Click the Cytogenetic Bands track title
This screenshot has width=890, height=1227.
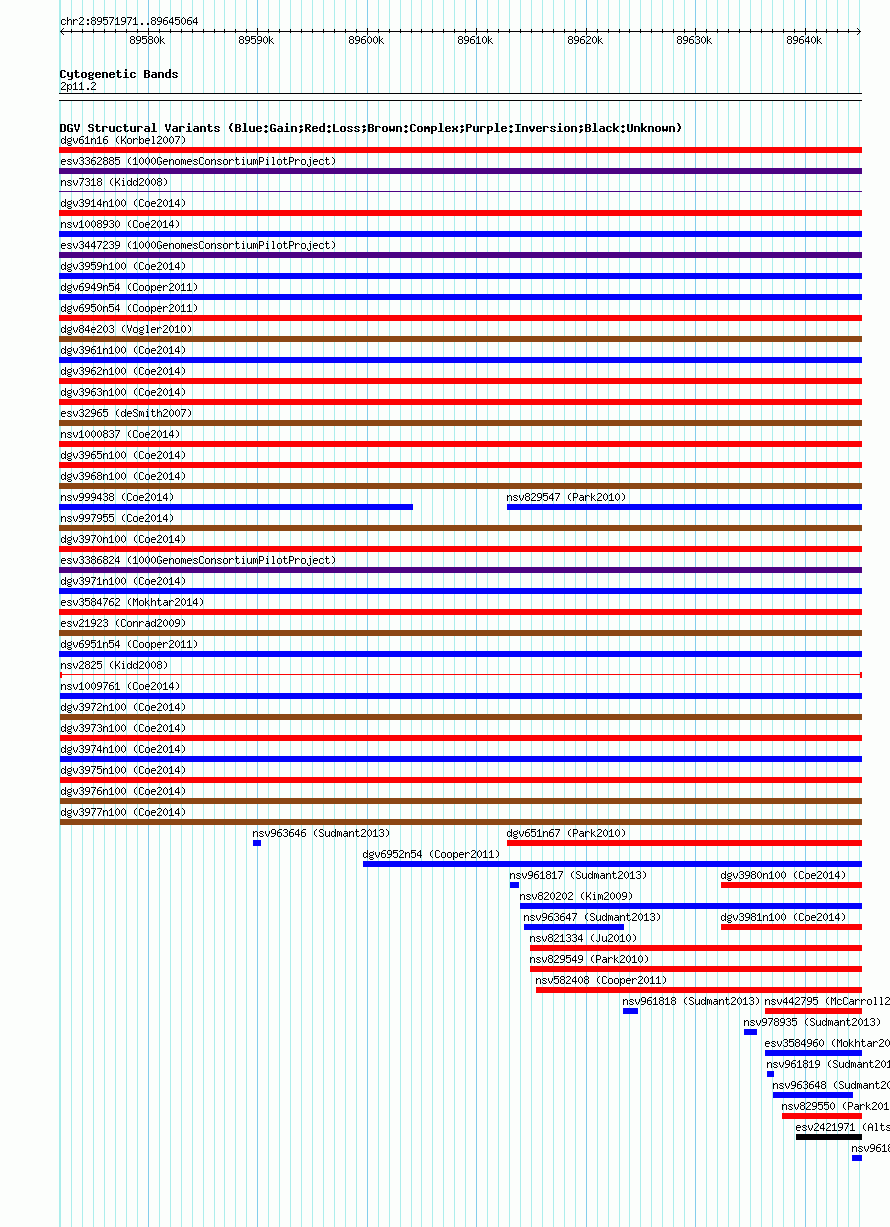119,74
